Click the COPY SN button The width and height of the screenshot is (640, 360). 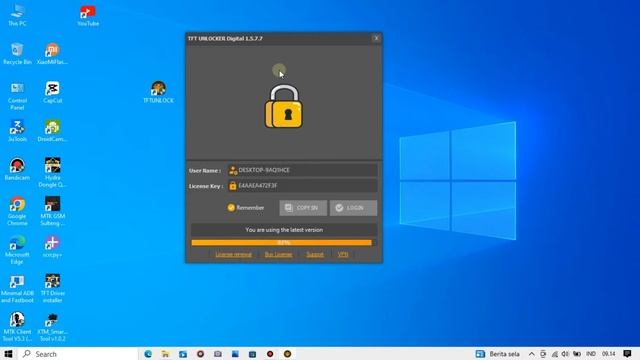[303, 208]
